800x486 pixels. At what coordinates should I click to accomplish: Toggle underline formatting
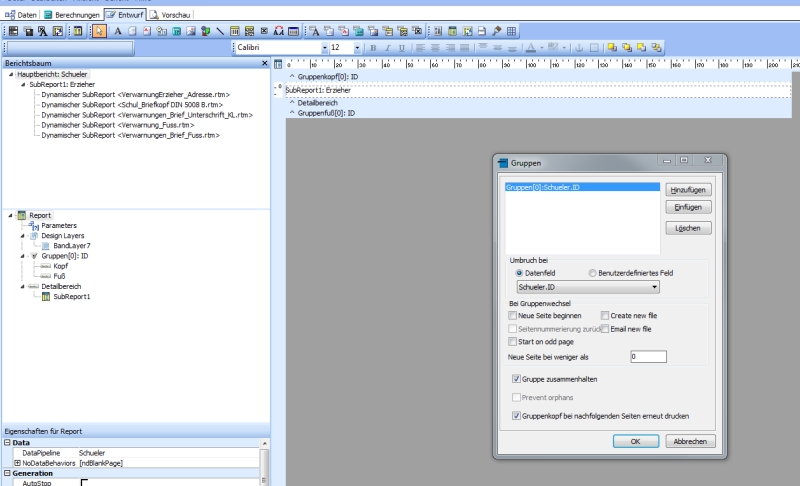pyautogui.click(x=402, y=47)
